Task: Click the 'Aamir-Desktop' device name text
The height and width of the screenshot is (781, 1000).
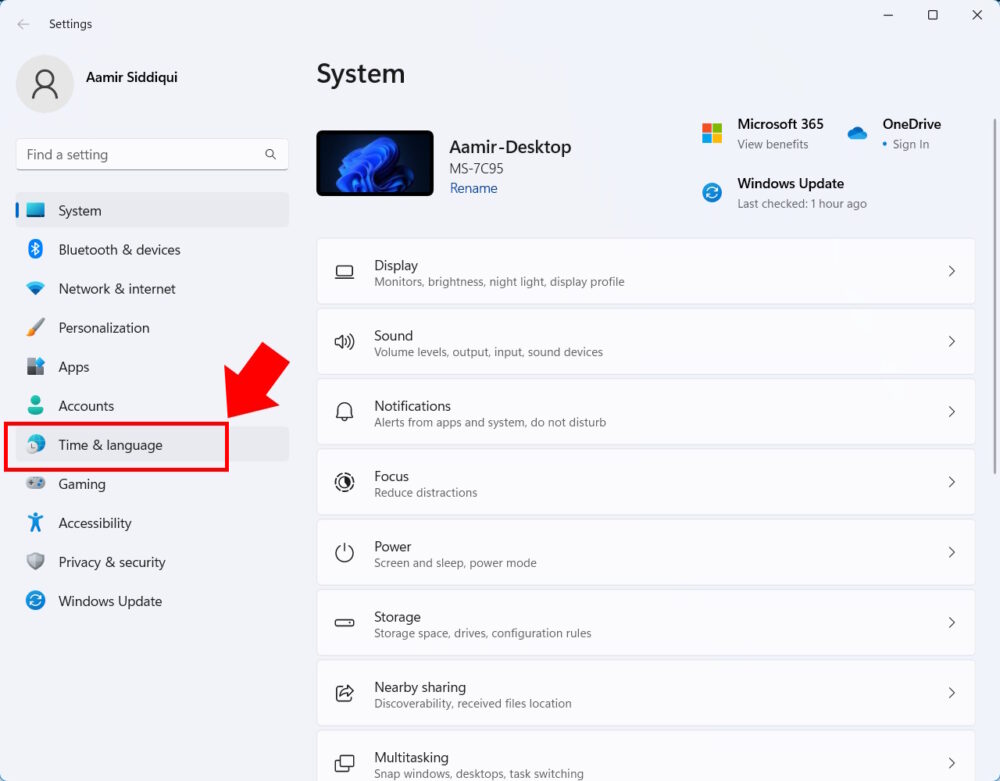Action: pos(510,147)
